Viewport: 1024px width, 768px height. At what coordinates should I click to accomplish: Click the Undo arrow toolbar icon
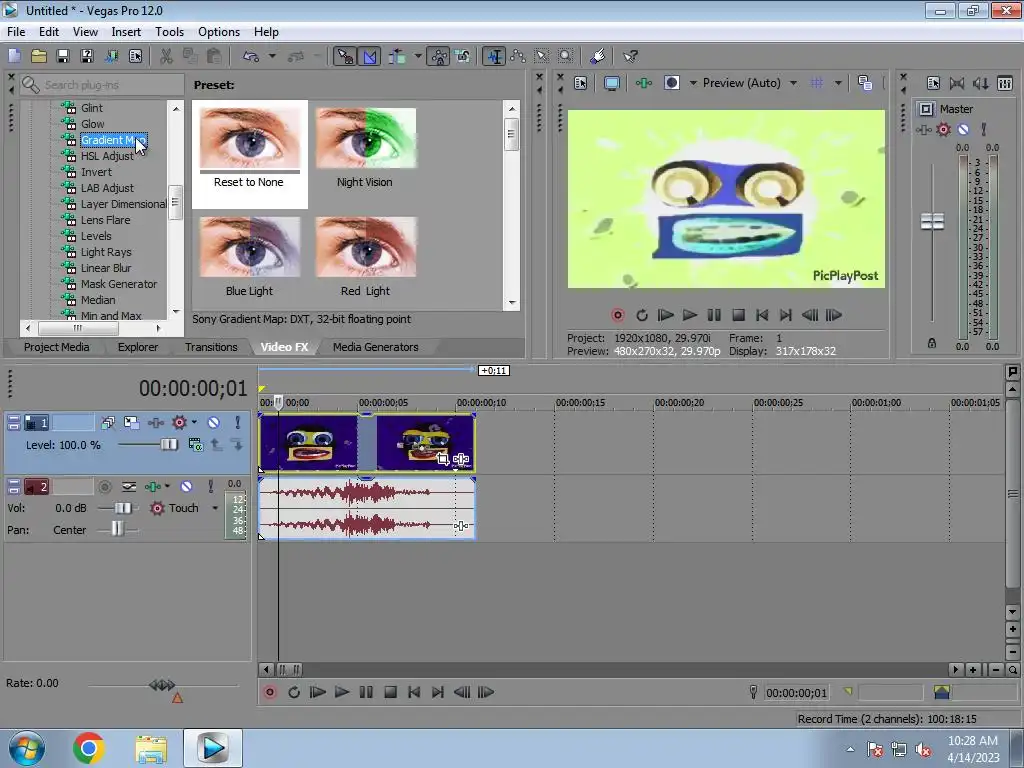point(251,56)
